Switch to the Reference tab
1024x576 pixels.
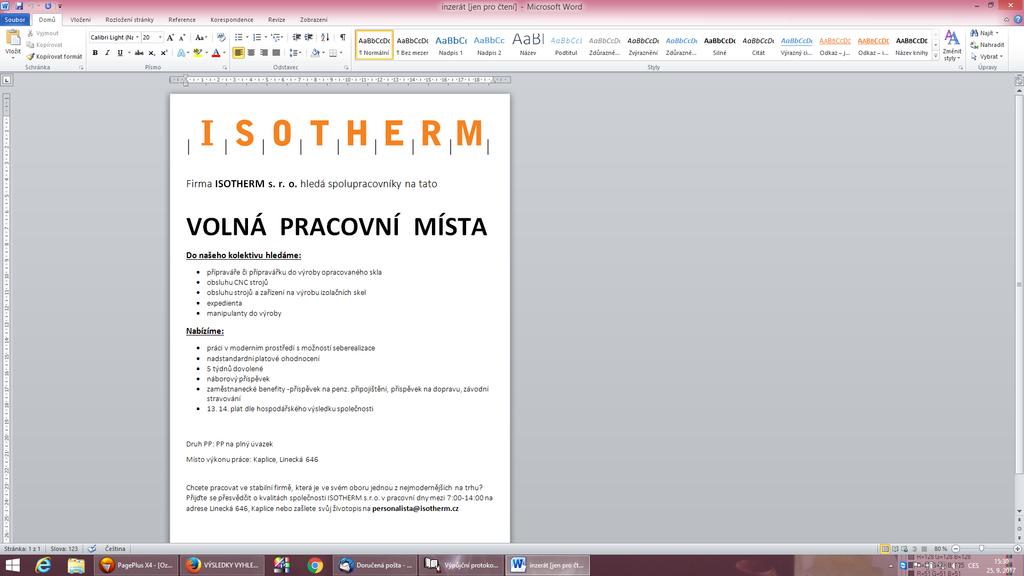(182, 20)
